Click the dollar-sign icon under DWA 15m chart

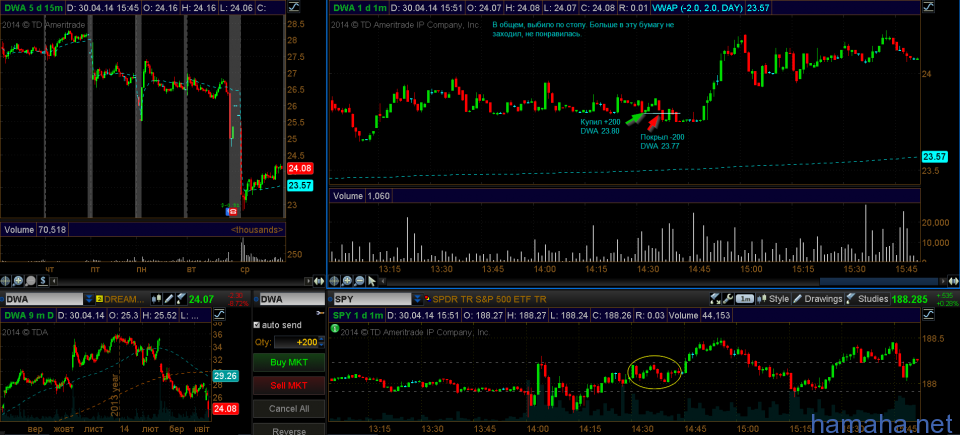(x=43, y=281)
